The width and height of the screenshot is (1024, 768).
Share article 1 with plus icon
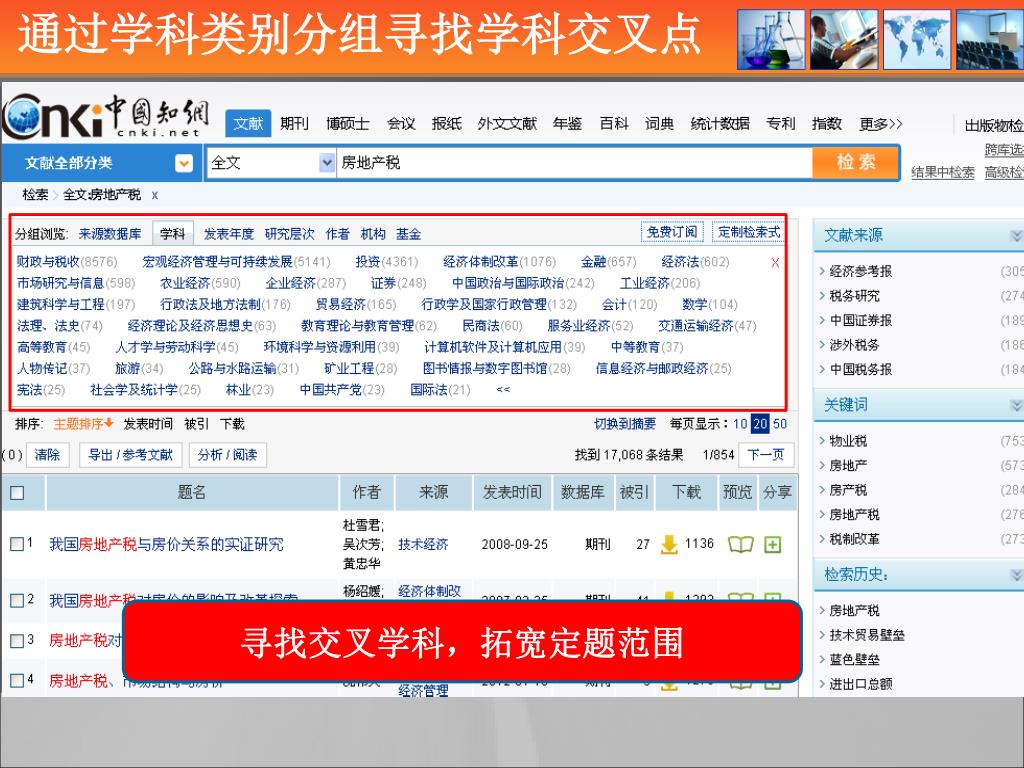(x=773, y=544)
